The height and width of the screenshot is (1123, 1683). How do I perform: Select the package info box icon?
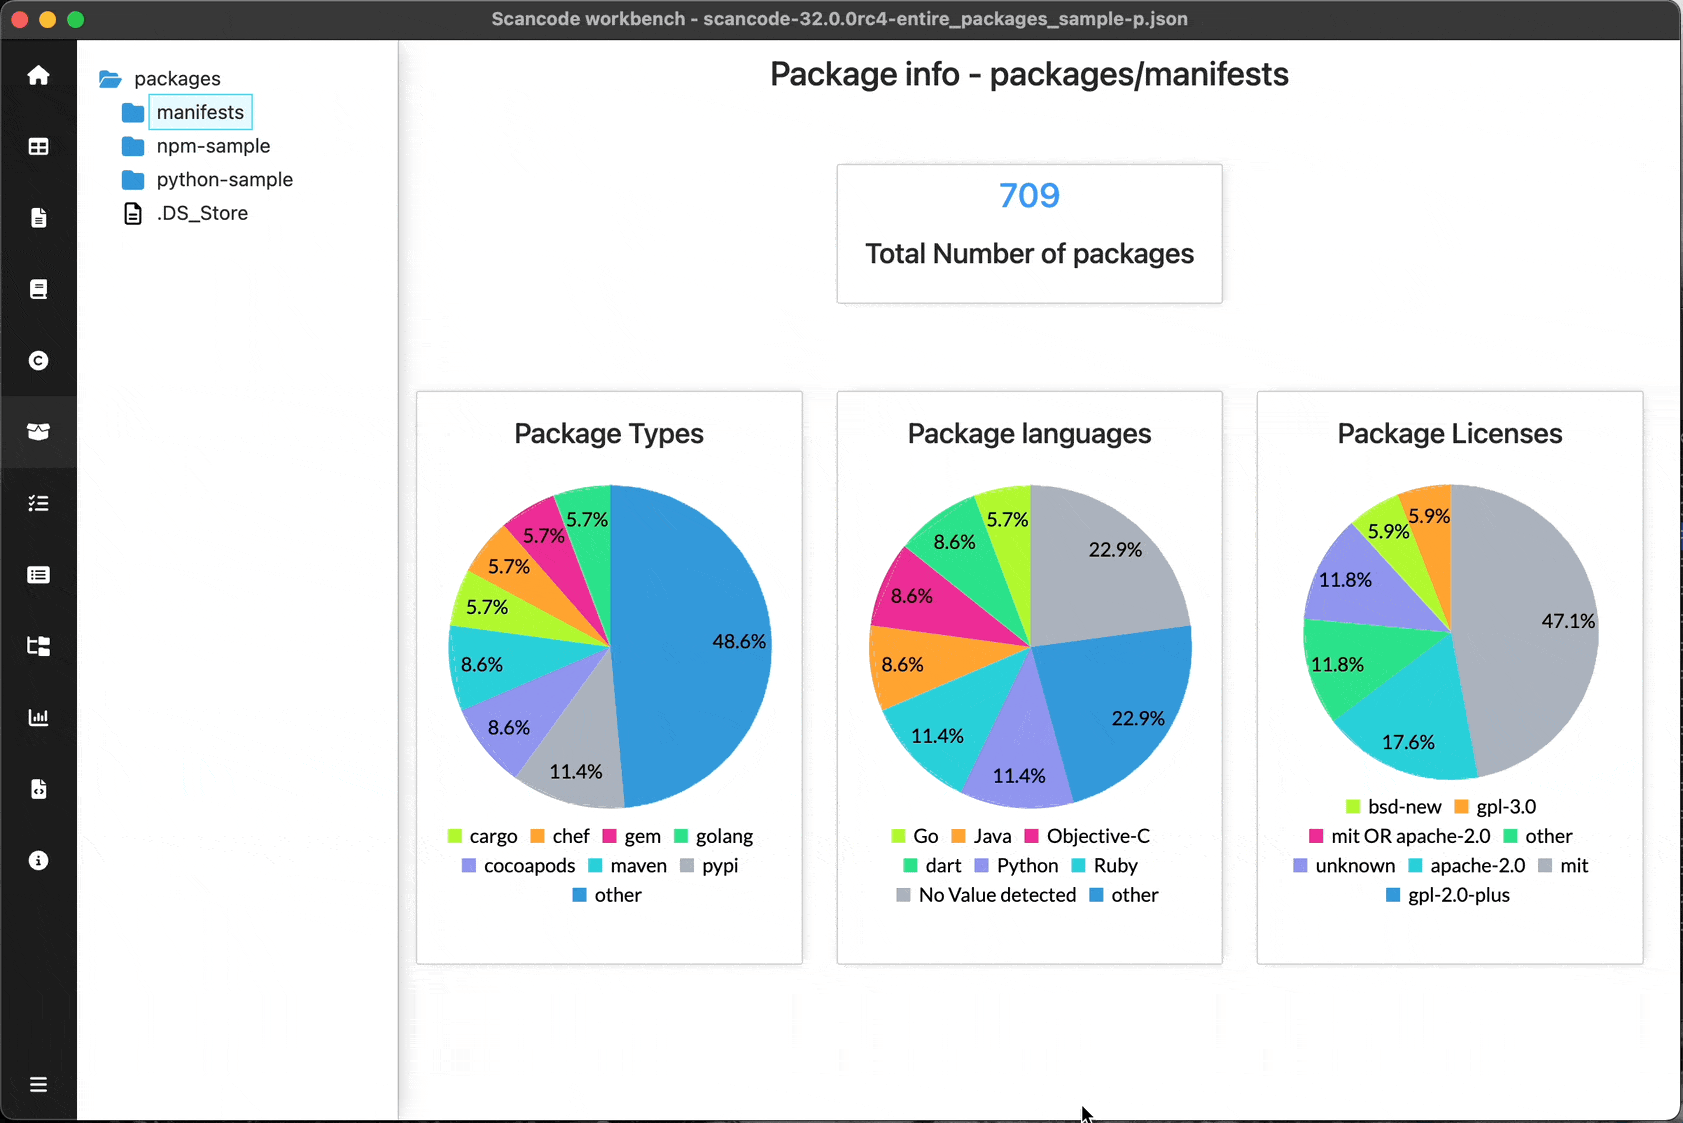click(38, 432)
